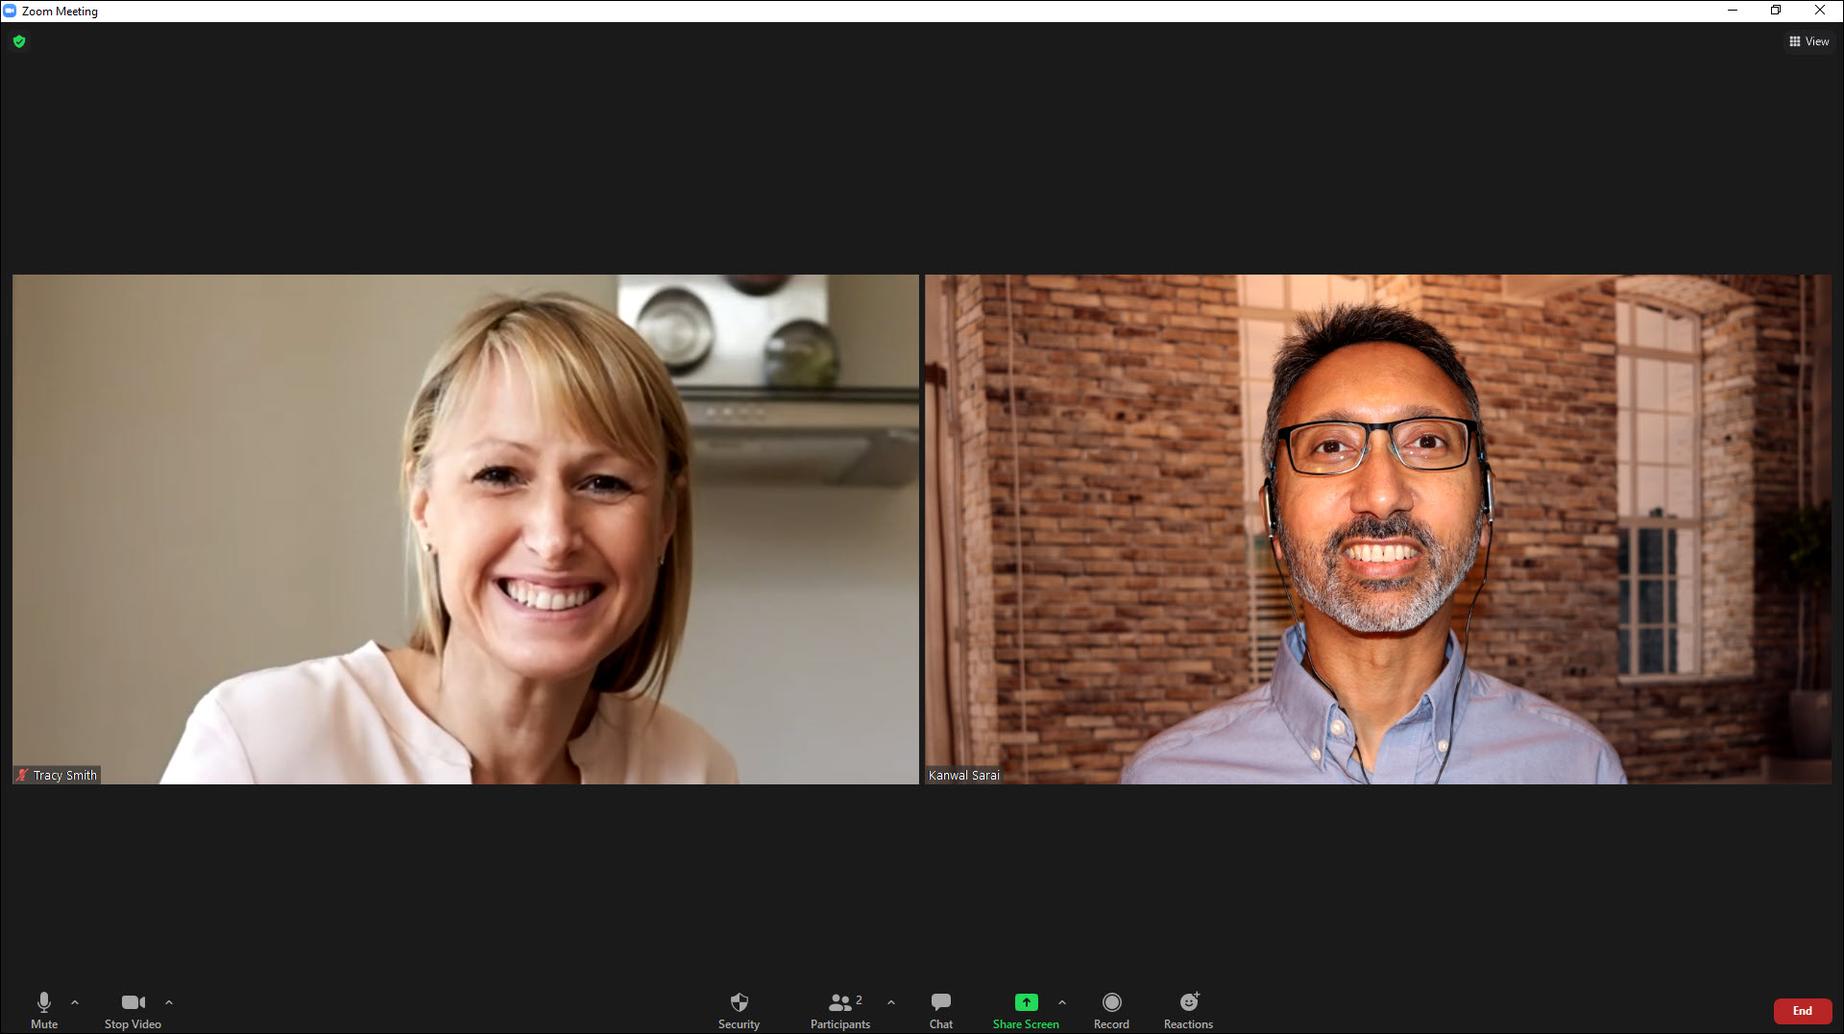Open the Reactions emoji menu
Viewport: 1844px width, 1034px height.
[1188, 1008]
